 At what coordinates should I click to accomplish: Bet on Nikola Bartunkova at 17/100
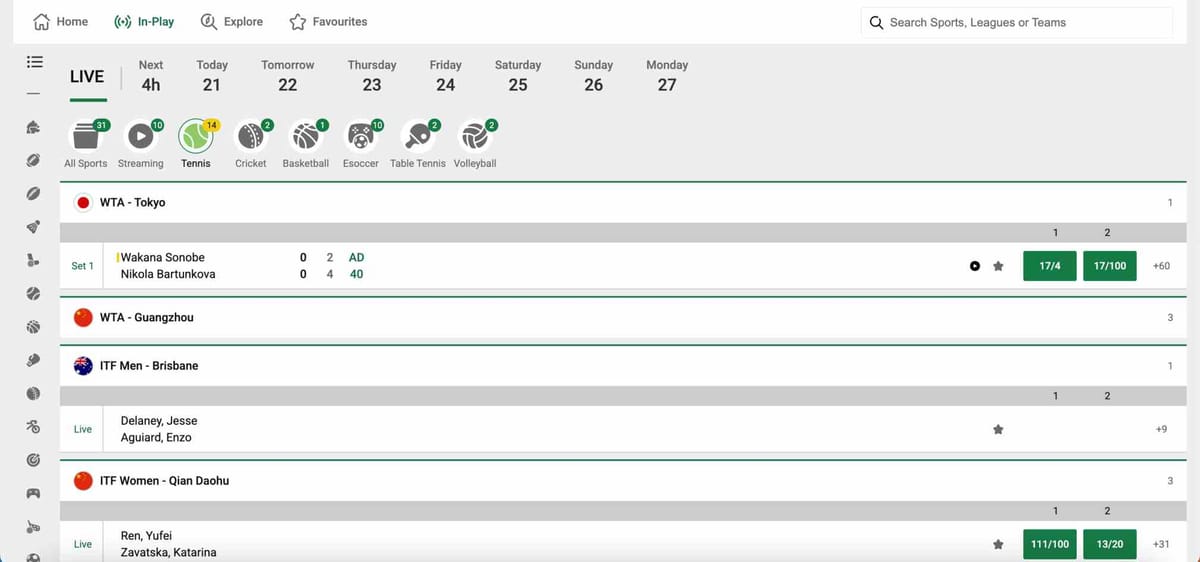coord(1110,266)
